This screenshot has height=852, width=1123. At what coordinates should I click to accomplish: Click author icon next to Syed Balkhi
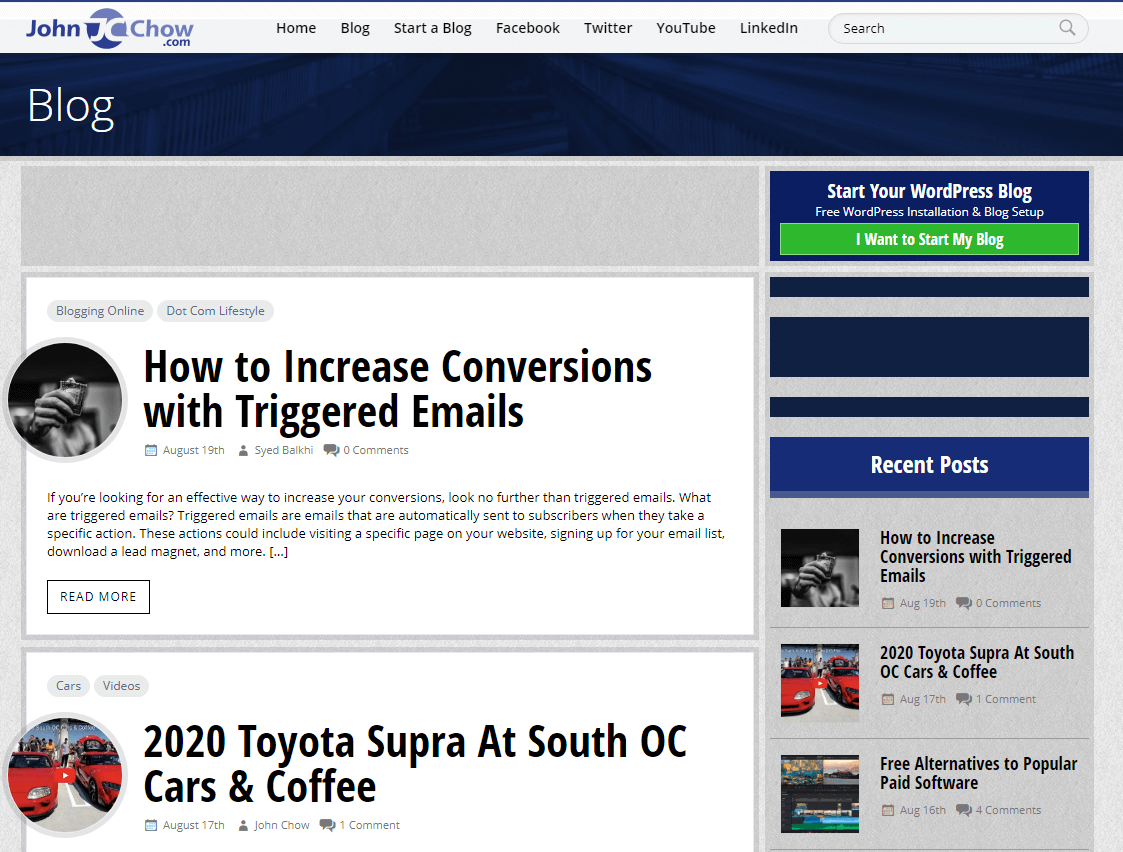point(243,450)
